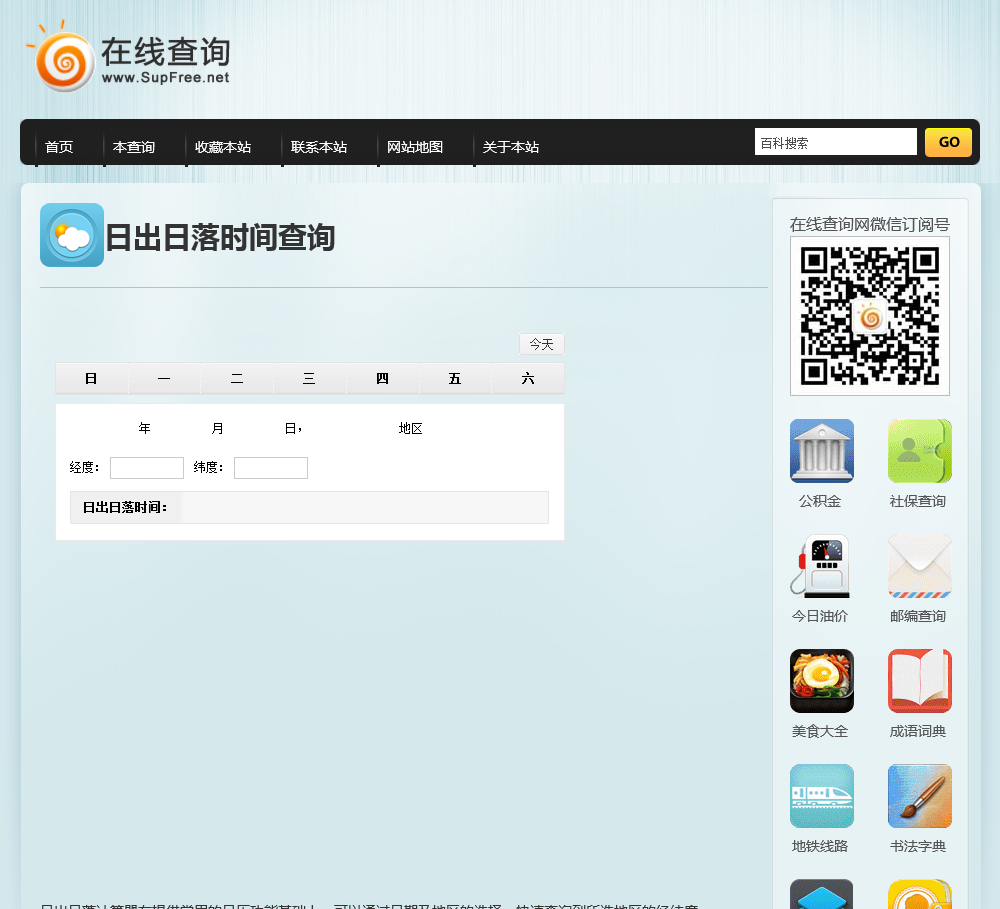
Task: Open the 邮编查询 envelope icon
Action: tap(919, 566)
